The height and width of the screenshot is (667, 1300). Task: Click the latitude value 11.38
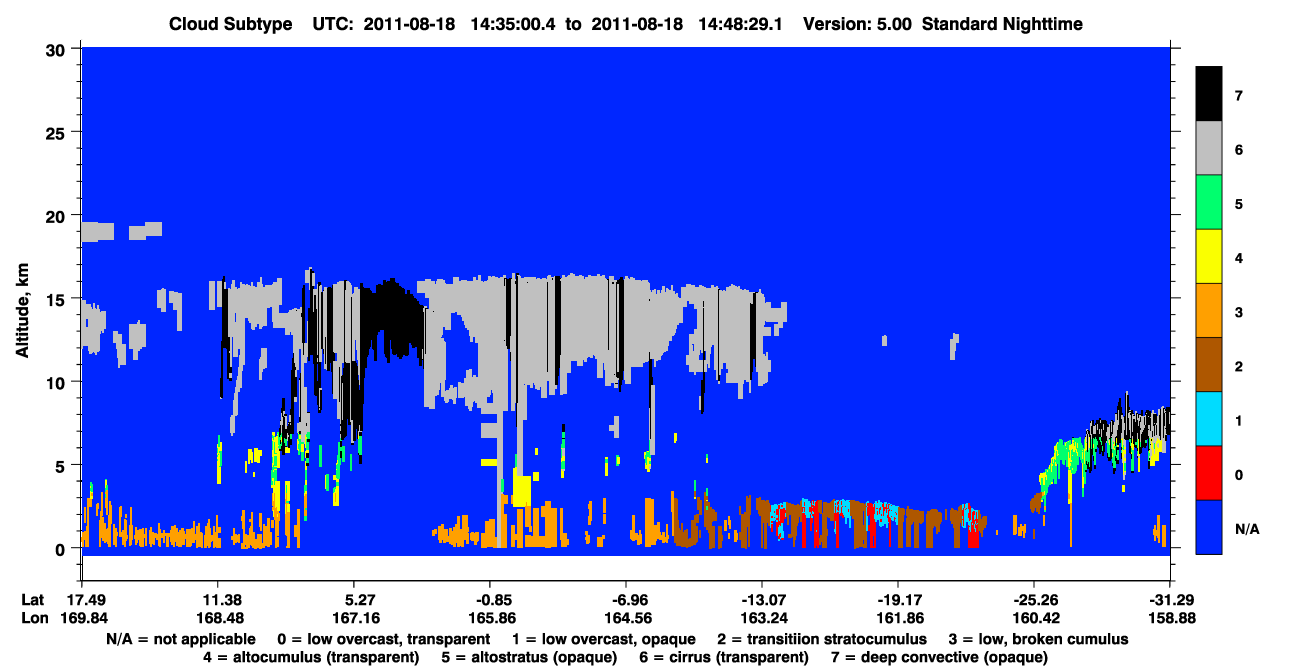coord(217,600)
